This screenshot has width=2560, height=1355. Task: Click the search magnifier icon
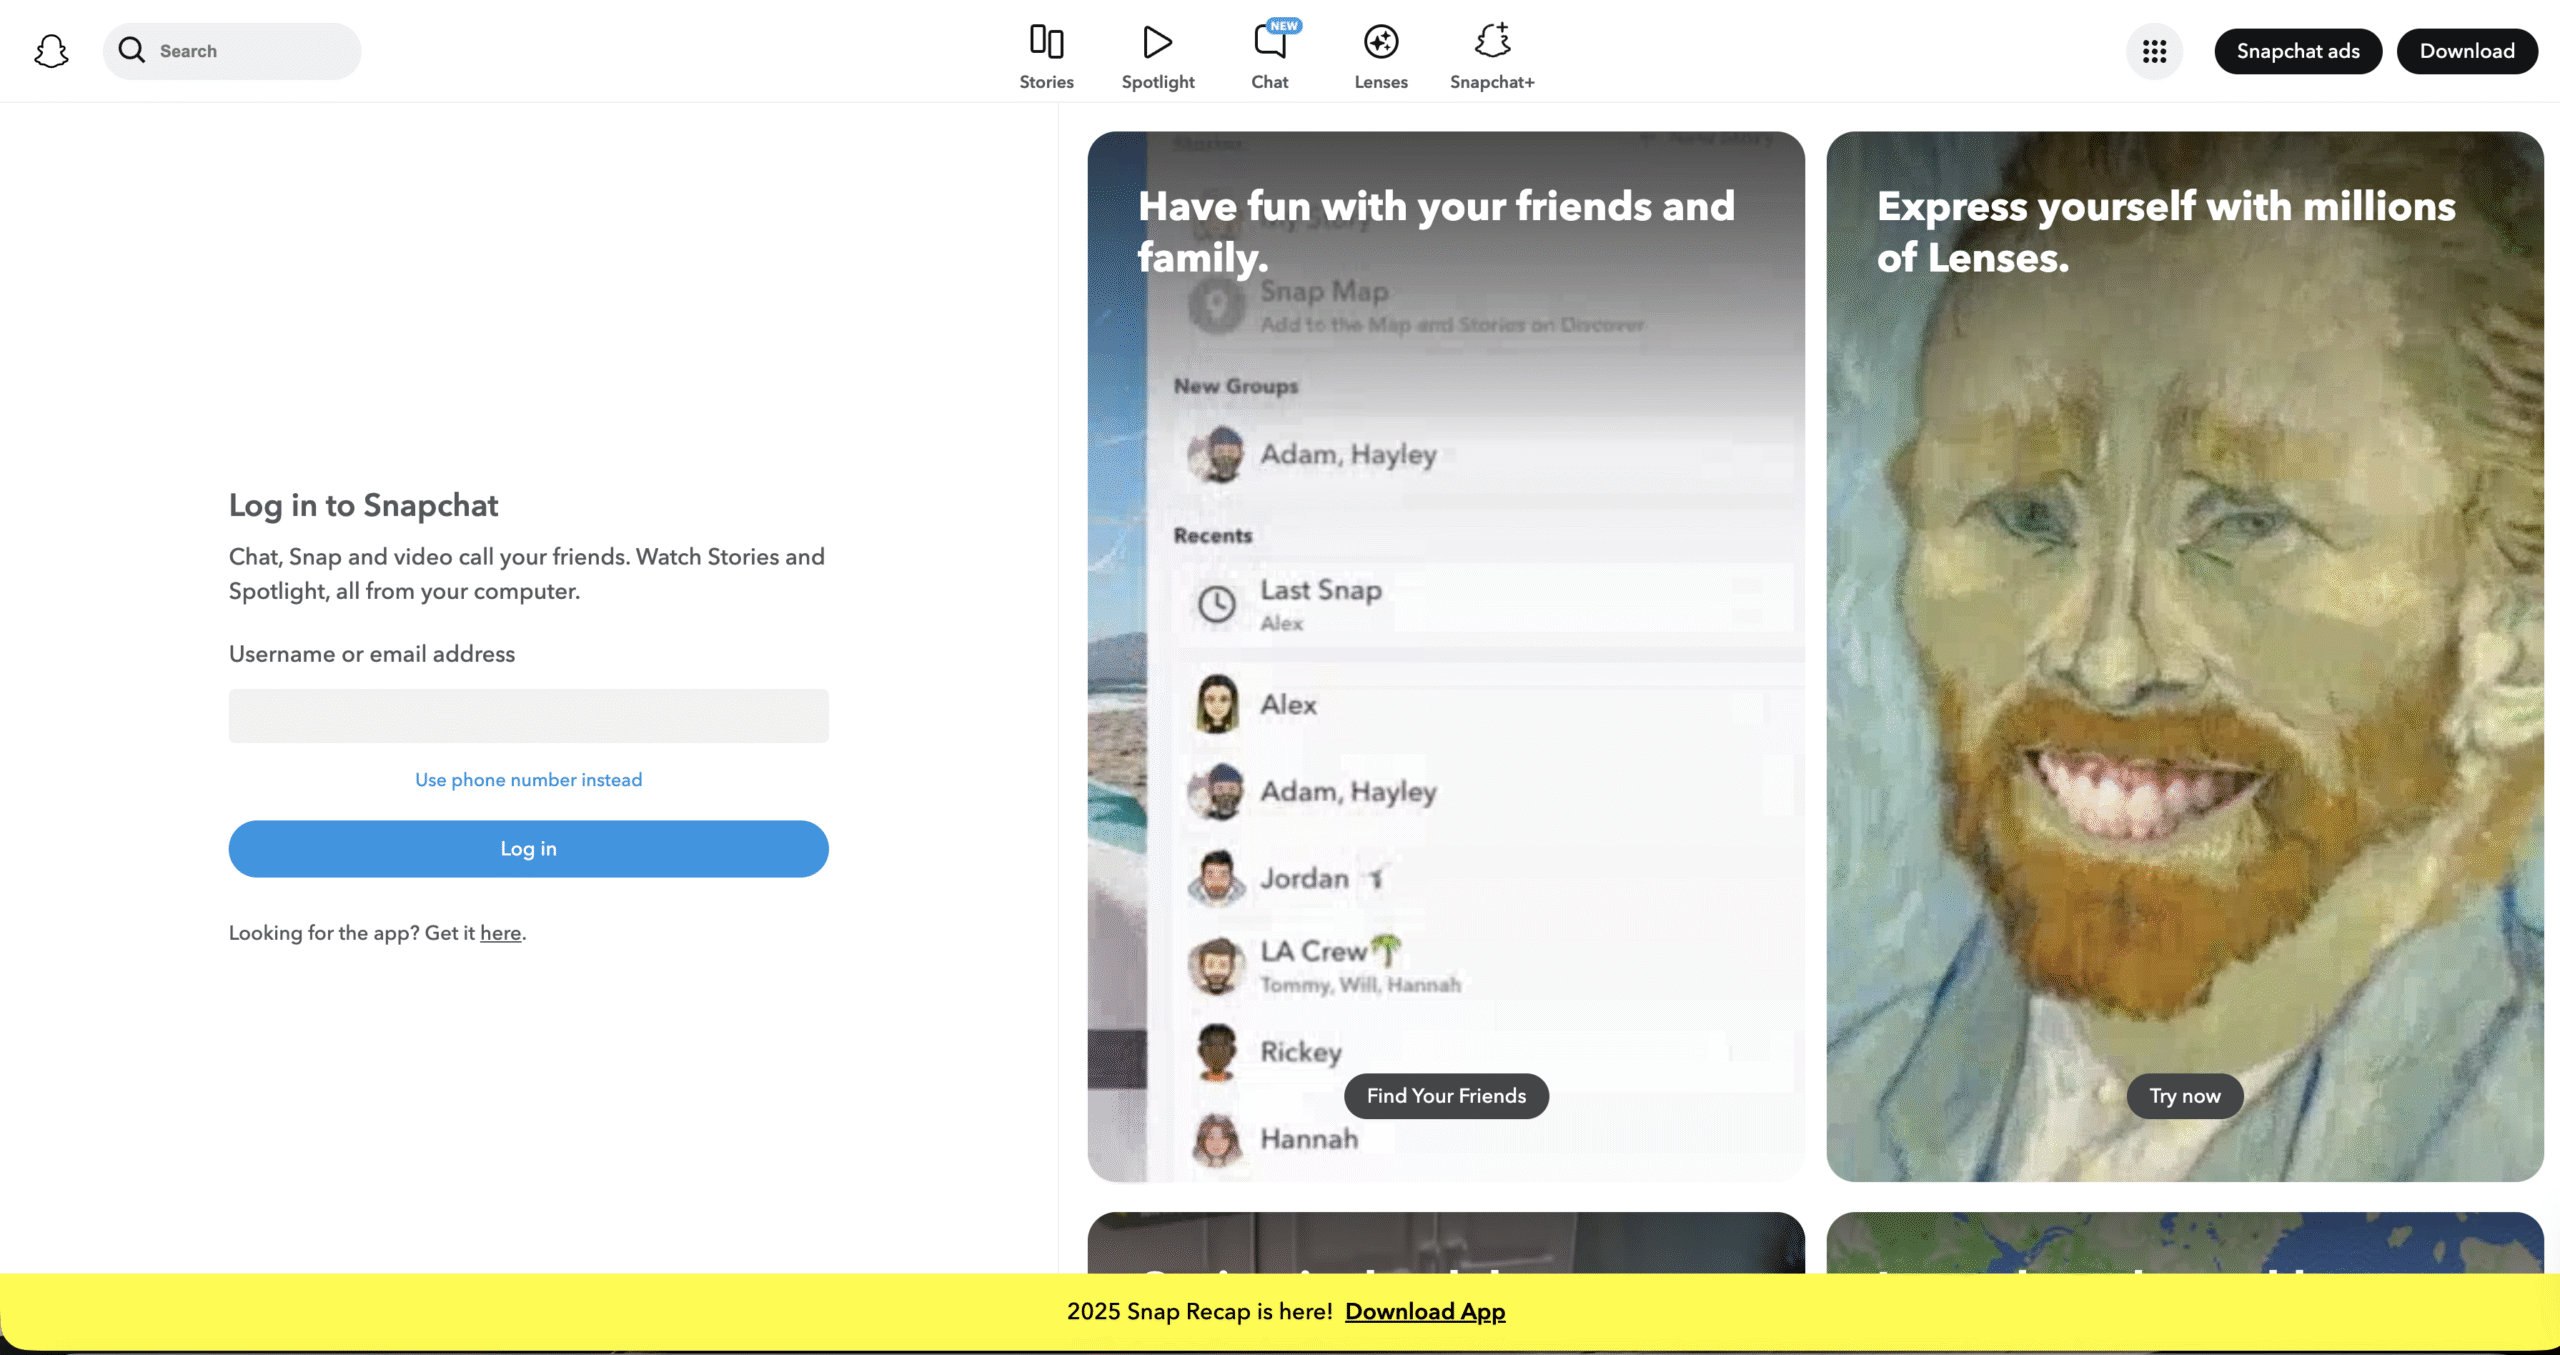132,50
